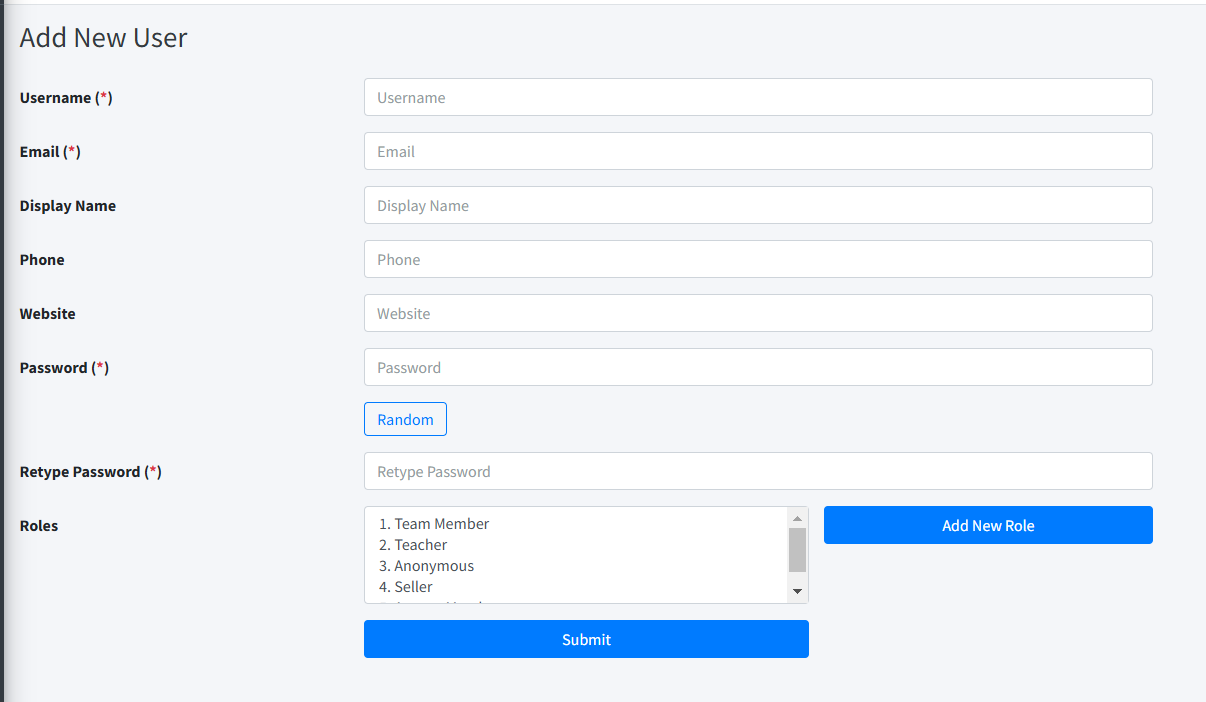This screenshot has height=702, width=1206.
Task: Click the Website text field
Action: tap(758, 313)
